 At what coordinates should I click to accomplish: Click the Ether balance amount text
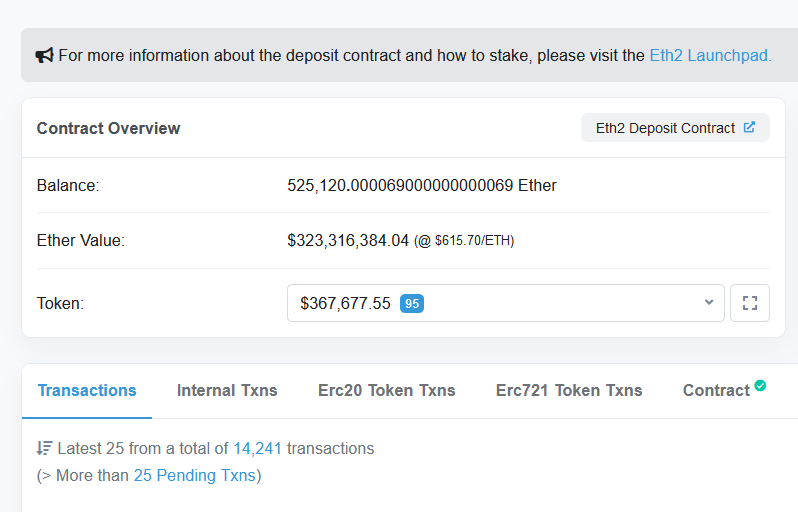point(421,185)
